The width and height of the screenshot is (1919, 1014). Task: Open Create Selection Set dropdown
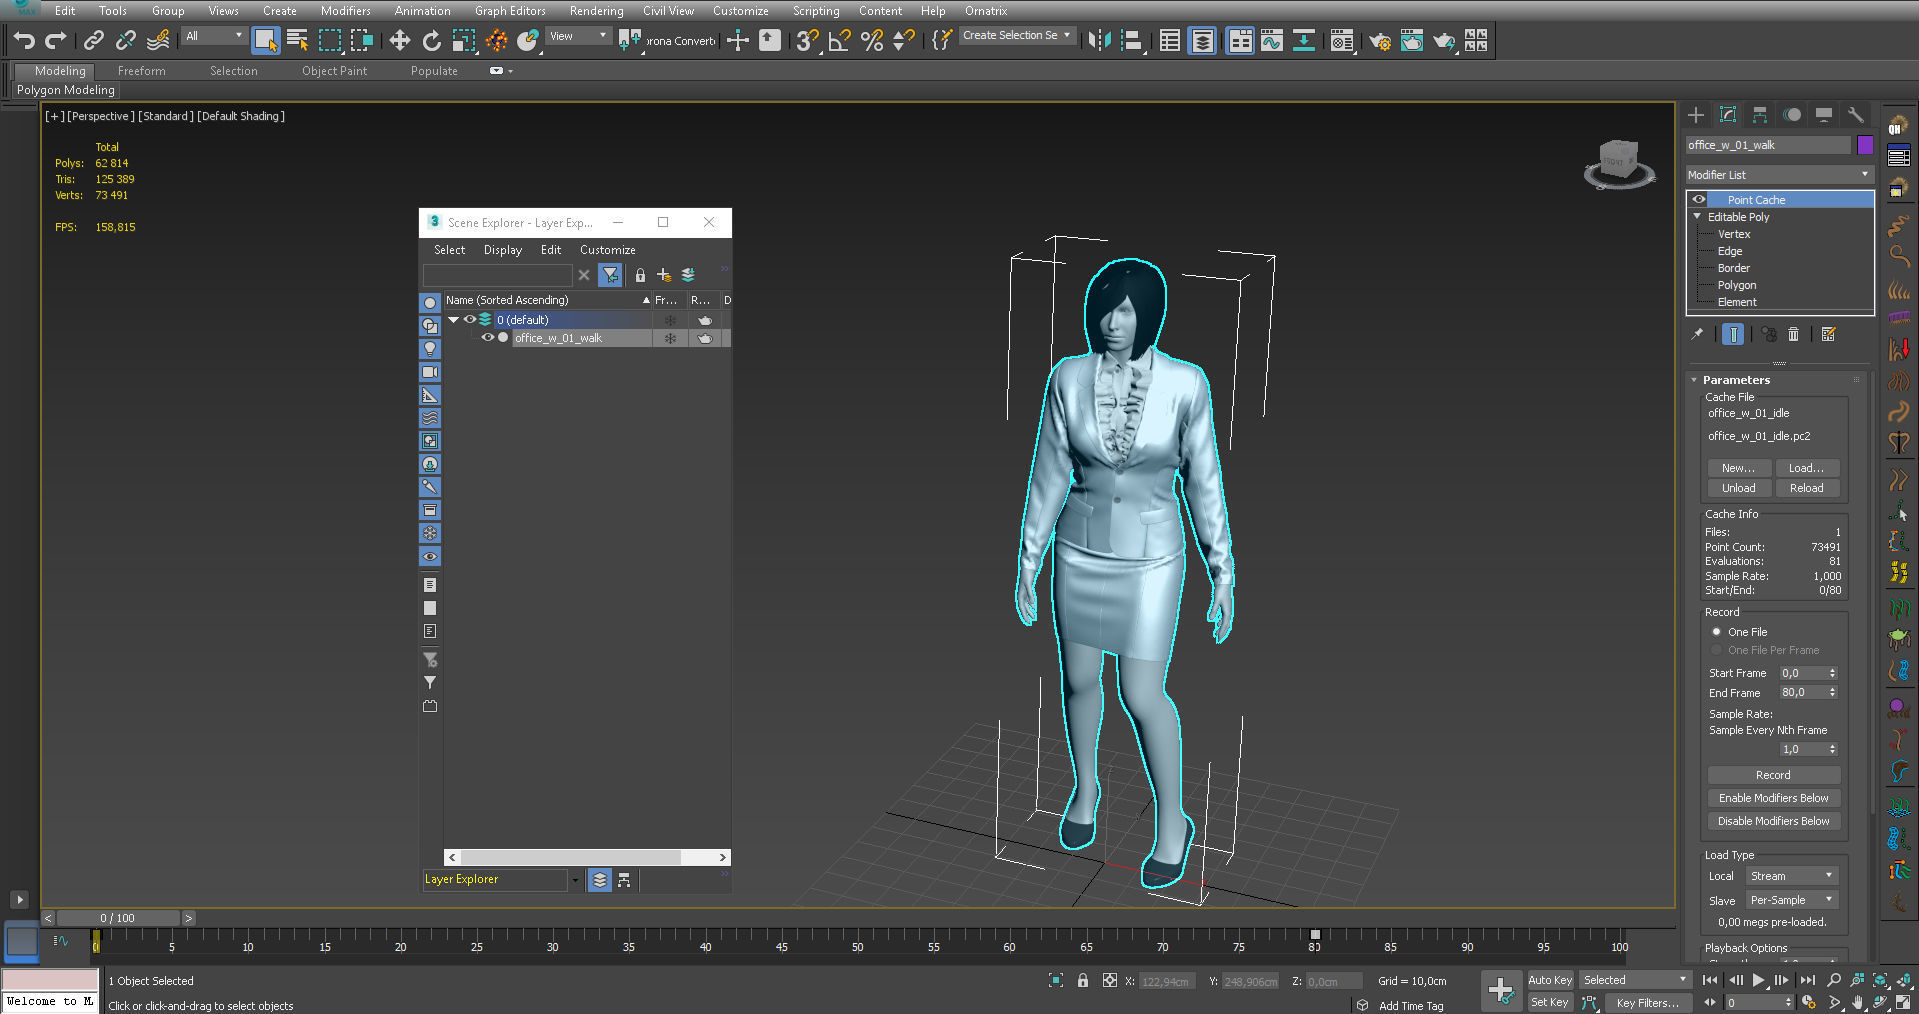coord(1017,35)
